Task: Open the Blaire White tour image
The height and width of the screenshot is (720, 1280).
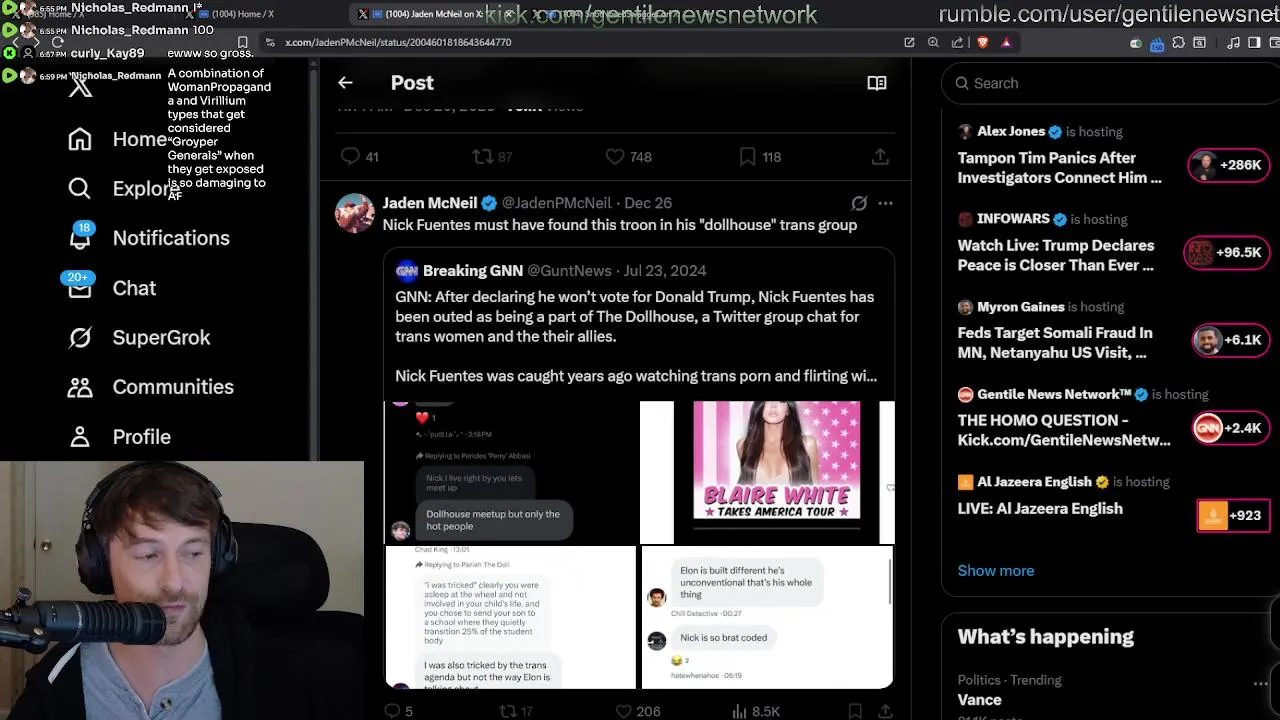Action: (767, 472)
